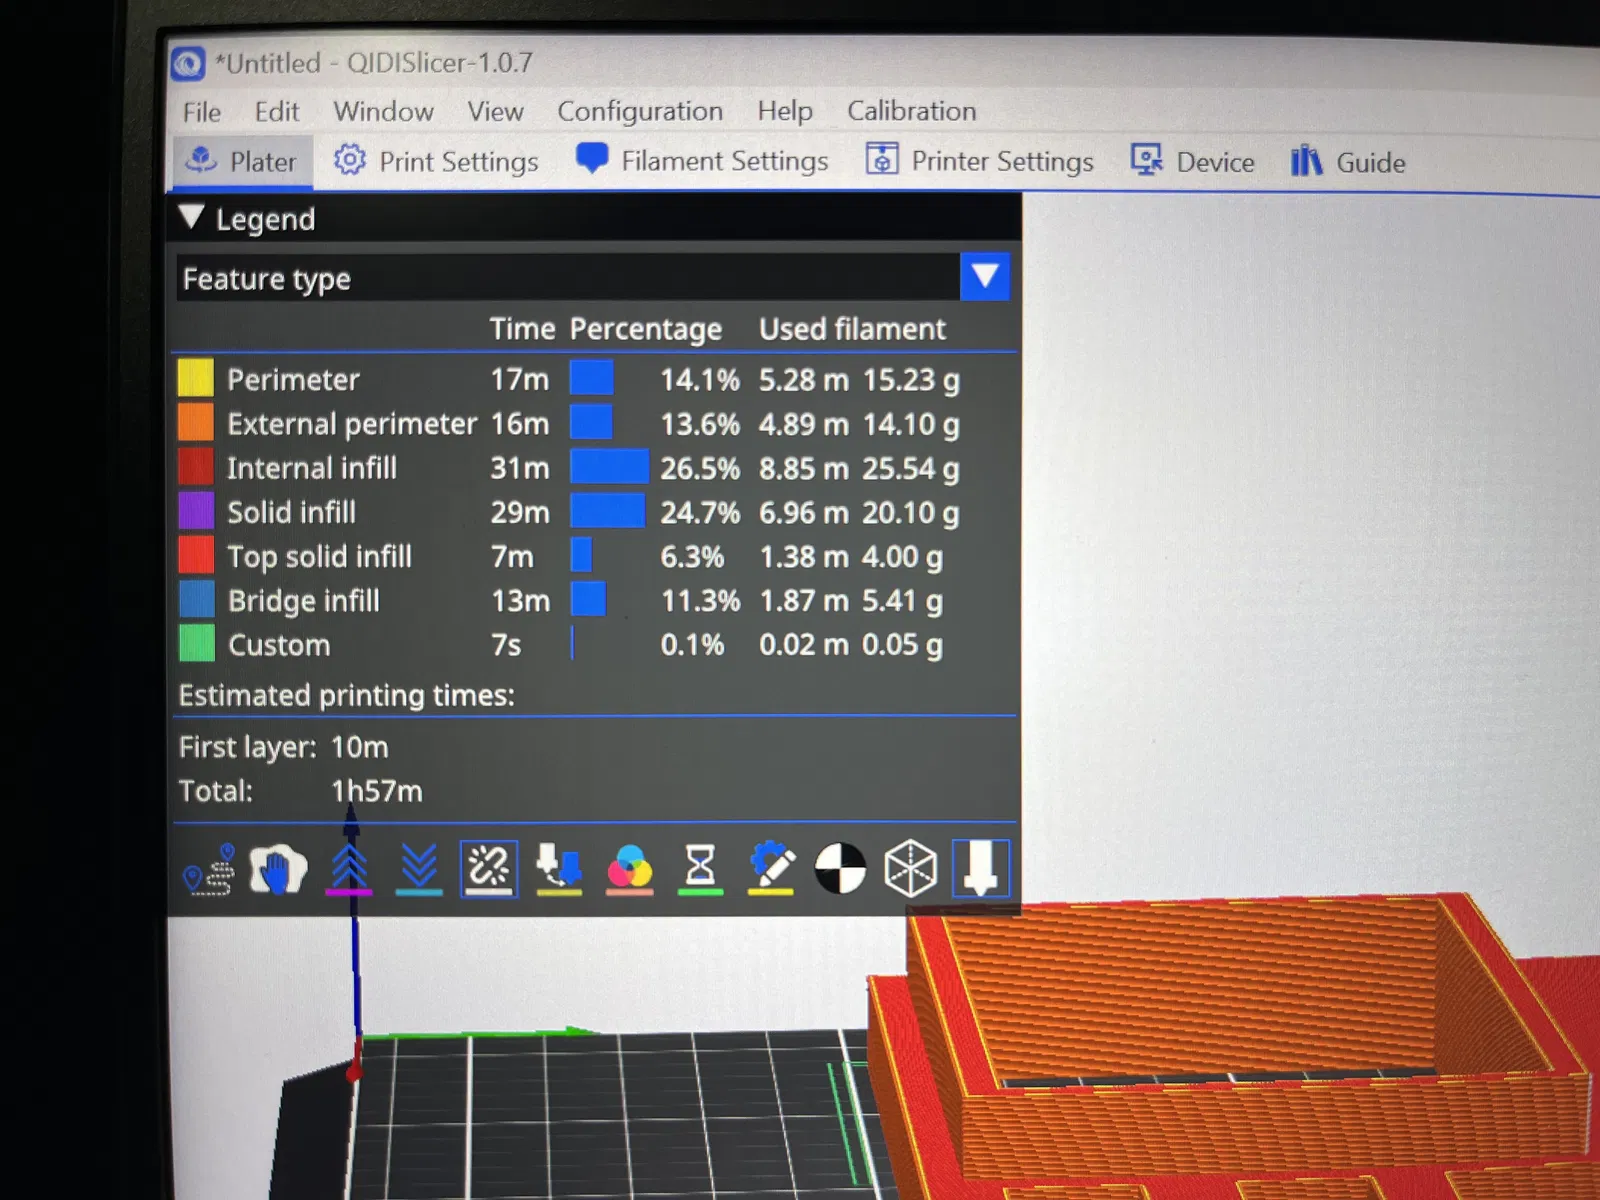Open the Help menu

coord(785,111)
